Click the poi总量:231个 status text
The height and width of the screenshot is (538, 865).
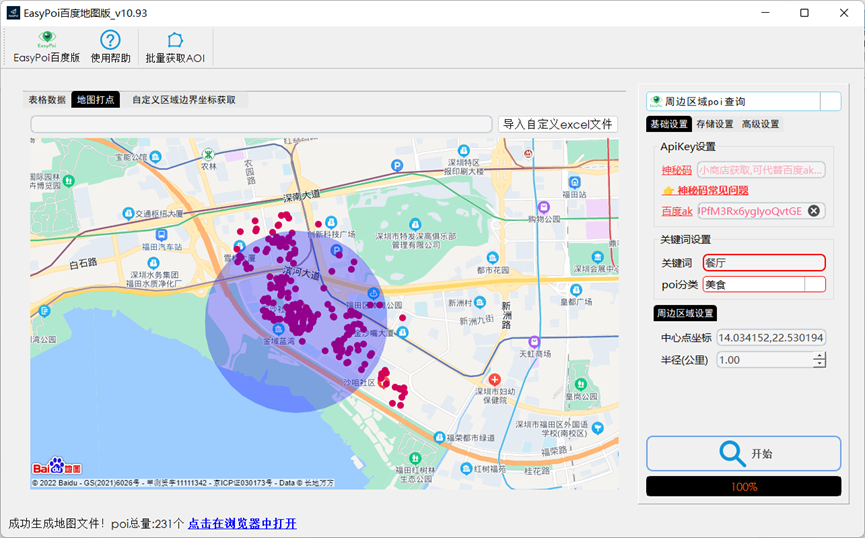coord(147,523)
